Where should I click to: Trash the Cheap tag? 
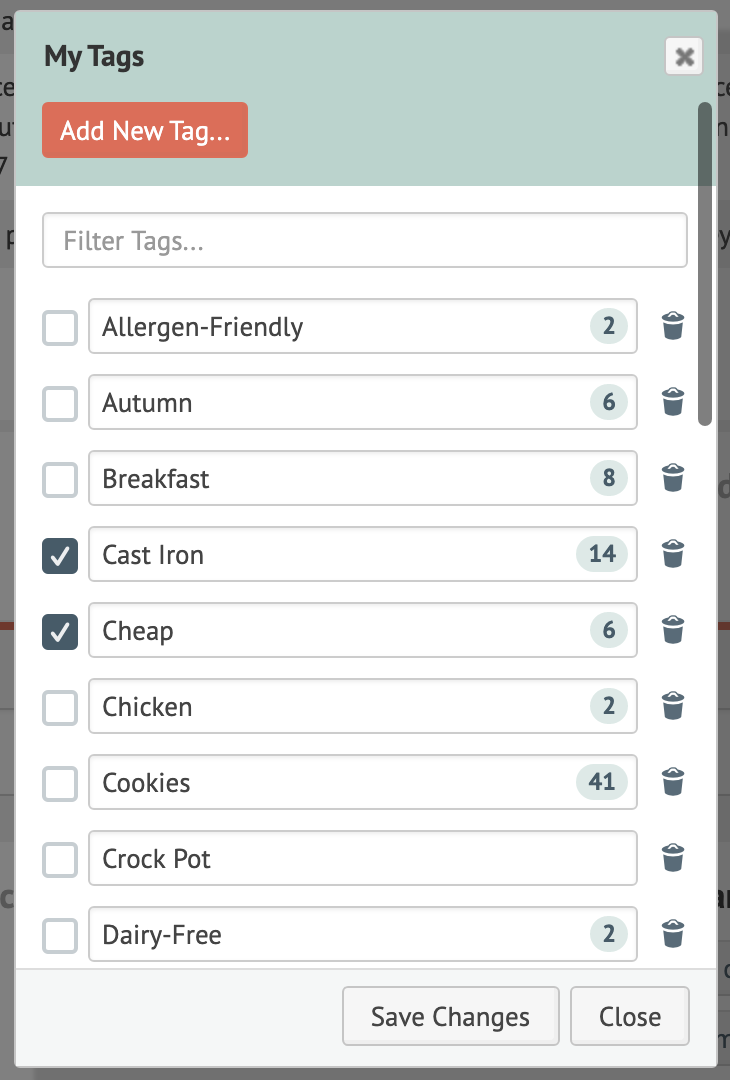673,630
